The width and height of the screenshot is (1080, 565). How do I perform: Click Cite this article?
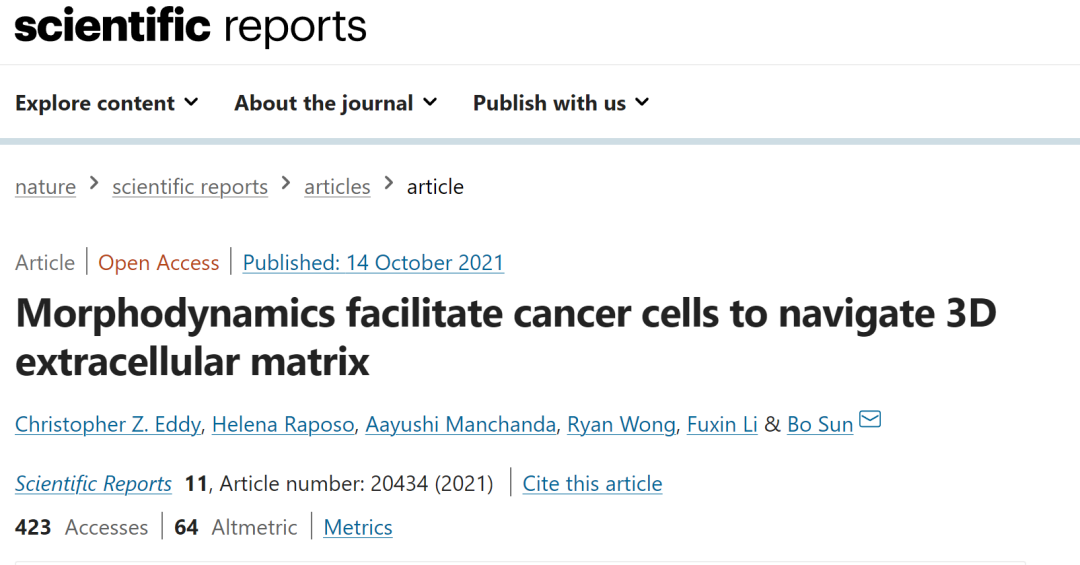pyautogui.click(x=592, y=484)
